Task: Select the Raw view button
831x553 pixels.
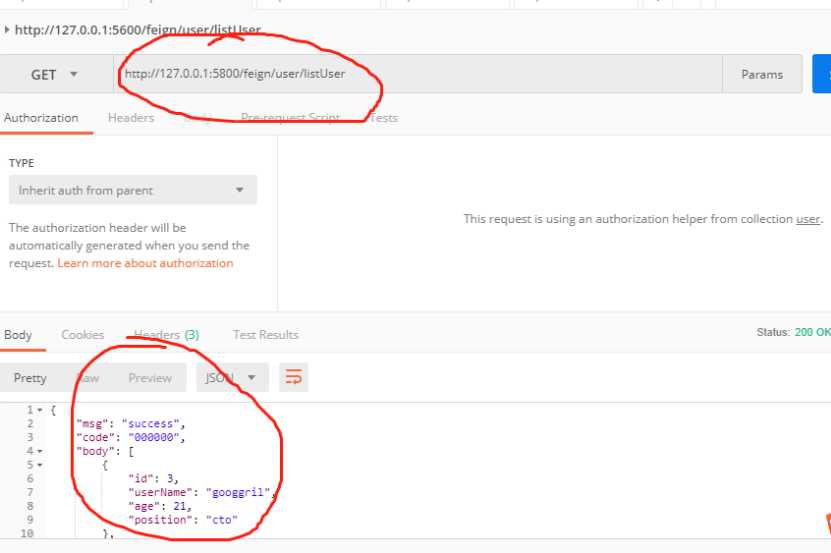Action: tap(88, 378)
